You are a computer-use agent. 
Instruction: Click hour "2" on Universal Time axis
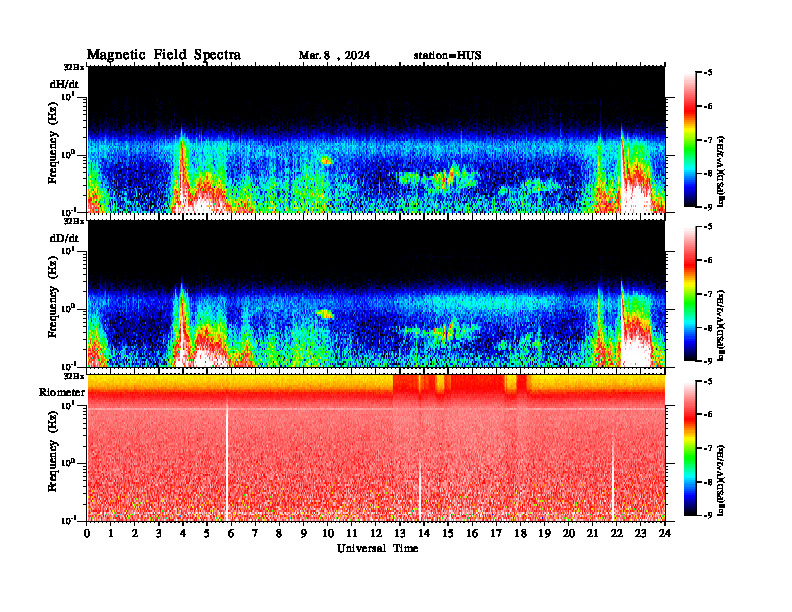coord(135,533)
